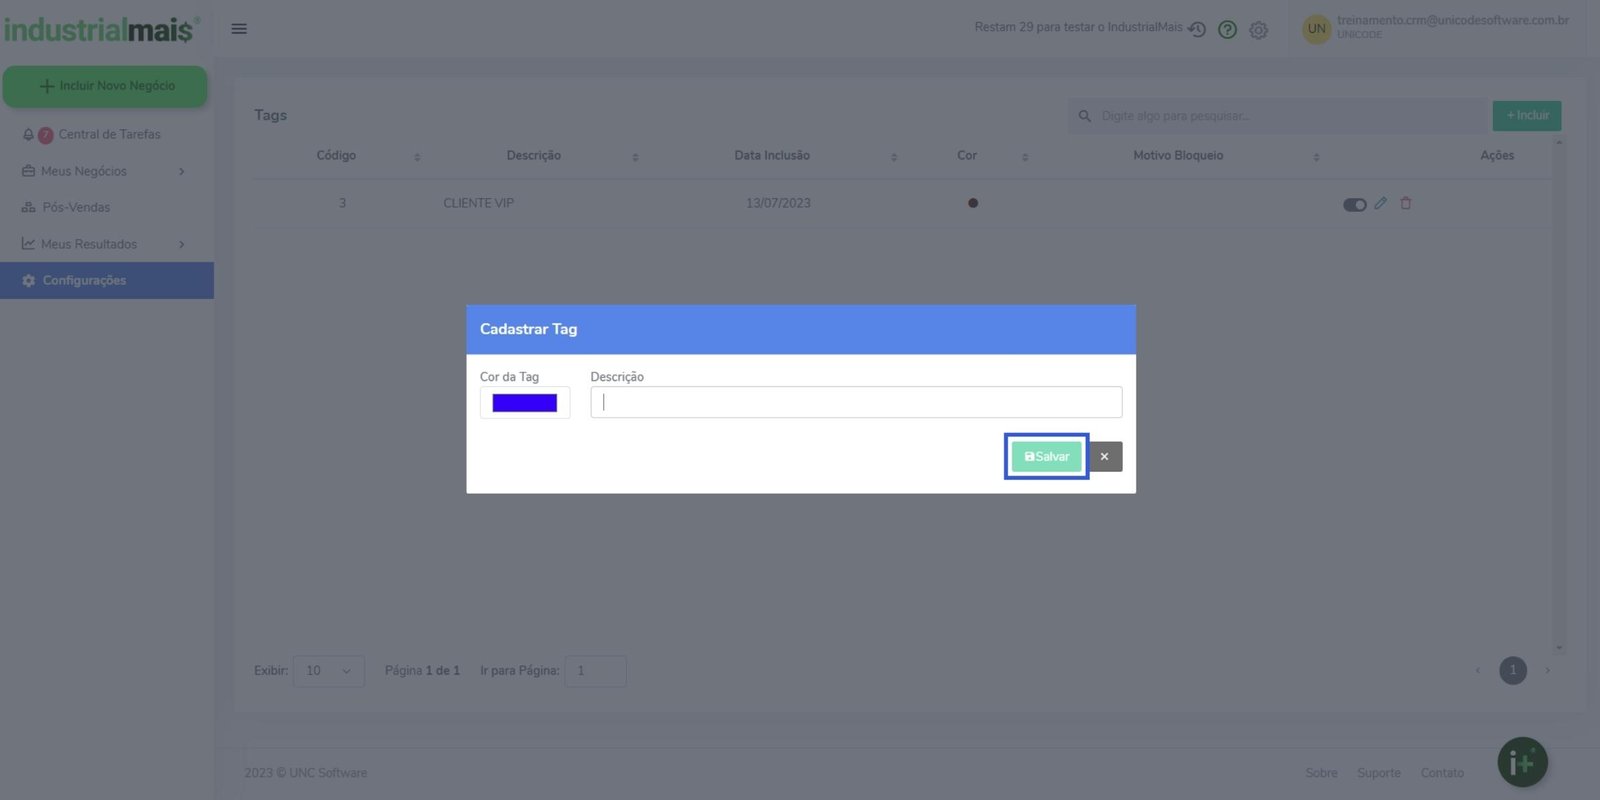Save the new tag with Salvar

pos(1046,457)
